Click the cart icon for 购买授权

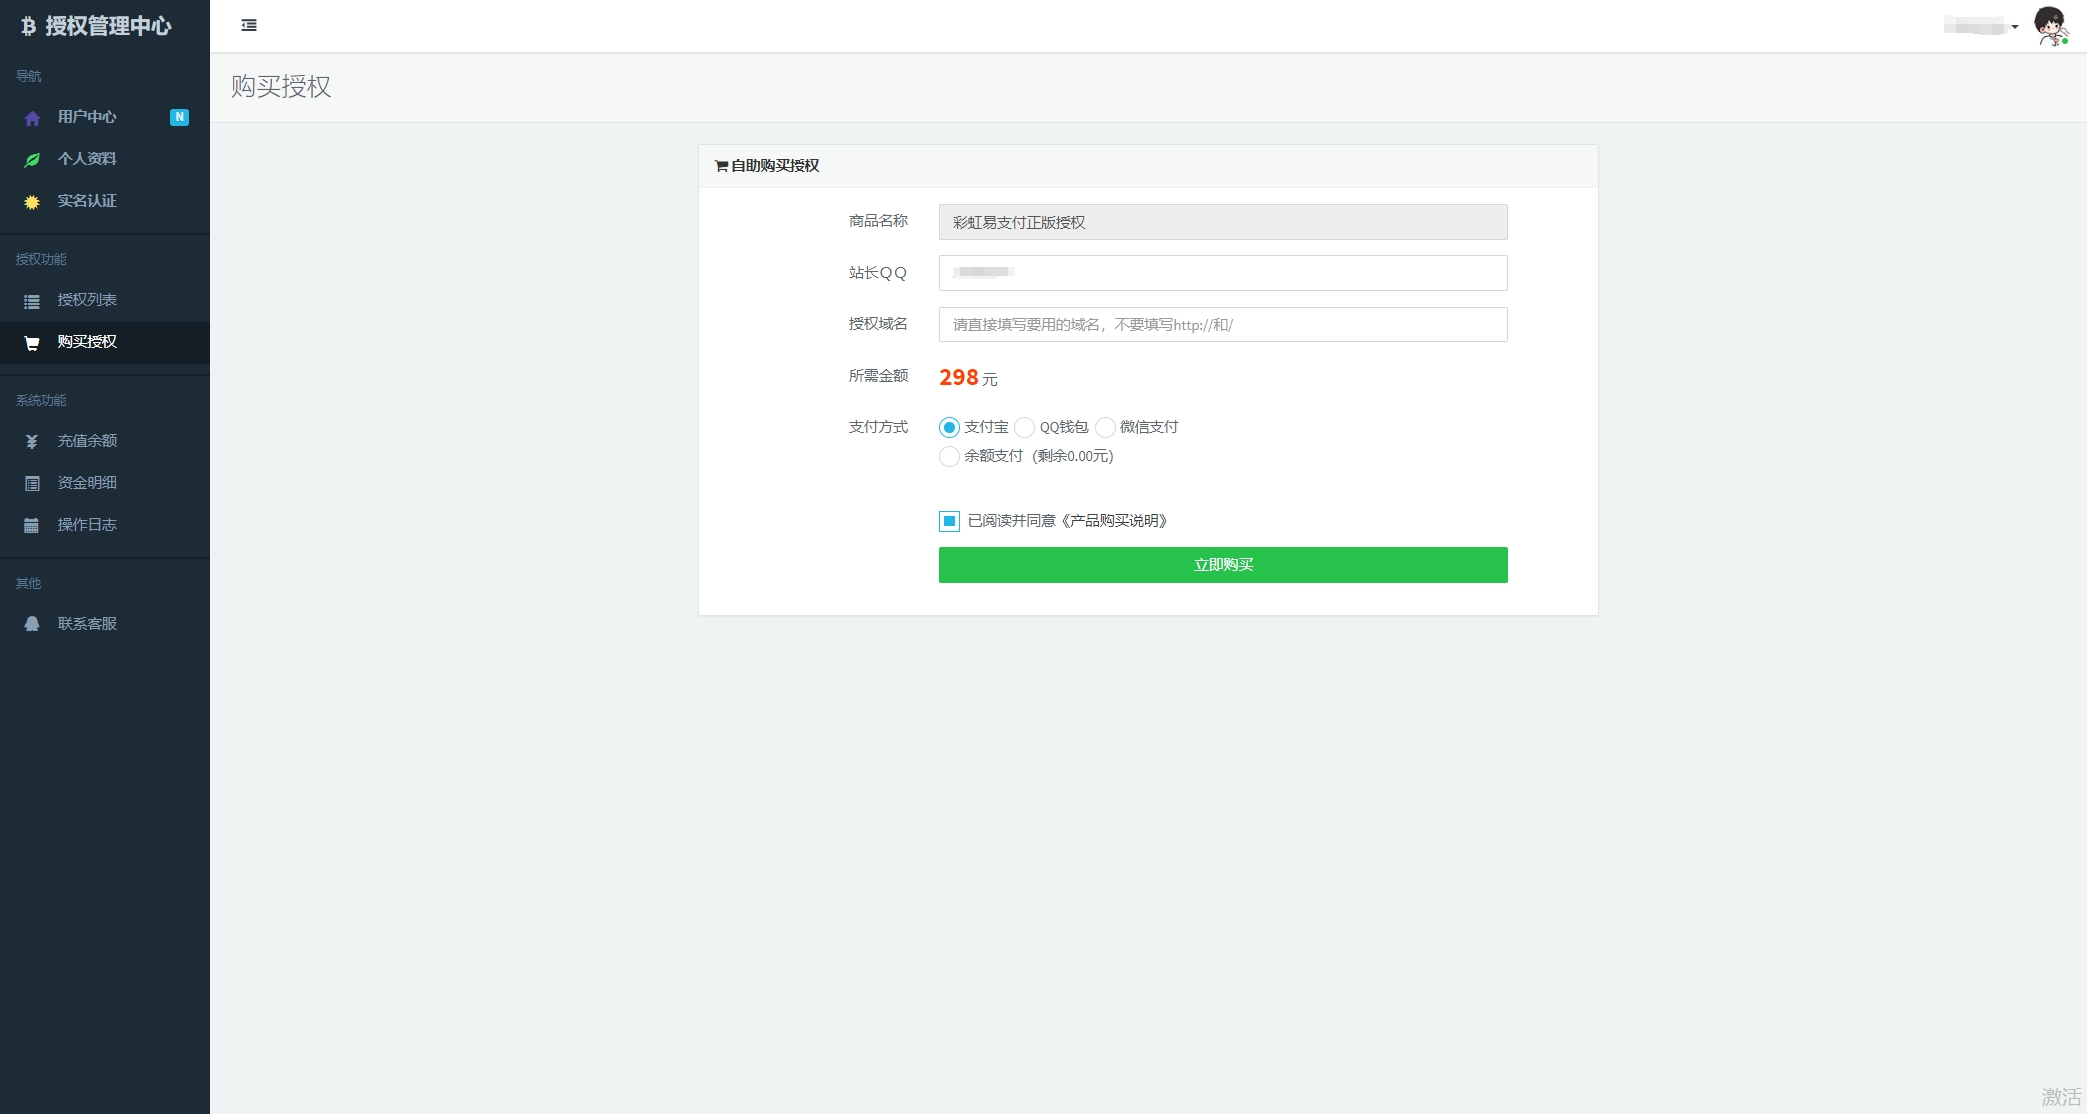click(x=32, y=343)
